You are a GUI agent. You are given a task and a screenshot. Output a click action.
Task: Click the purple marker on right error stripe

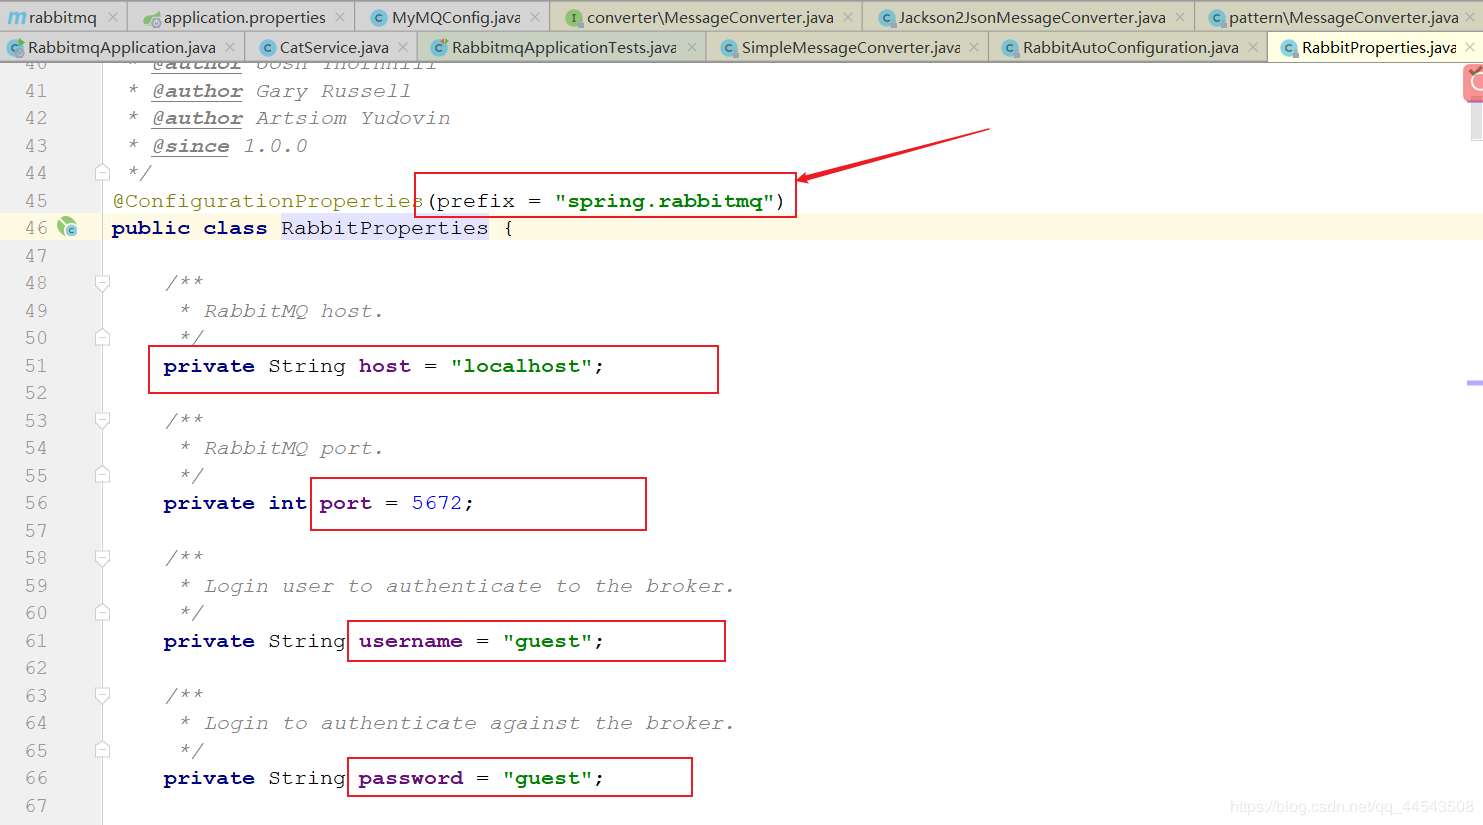[x=1475, y=383]
